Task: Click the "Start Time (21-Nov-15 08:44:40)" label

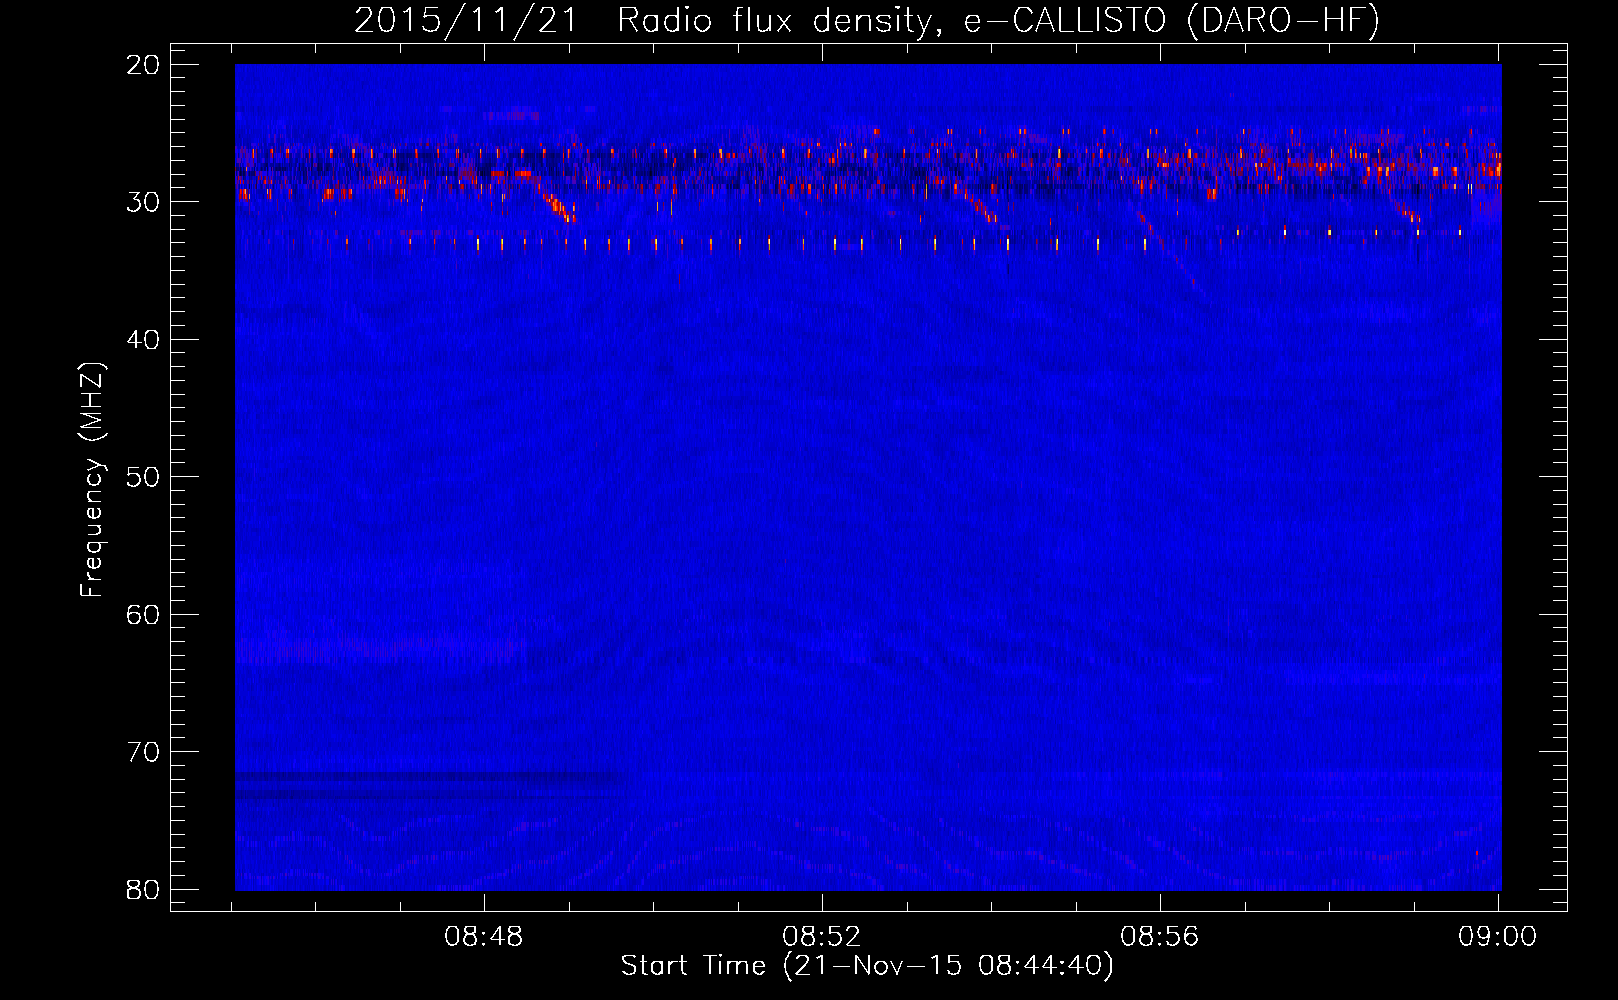Action: tap(867, 966)
